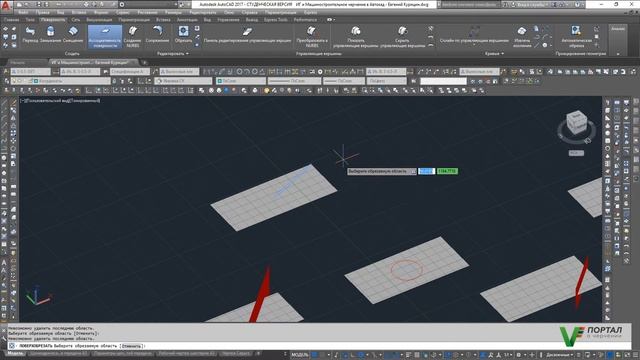Image resolution: width=640 pixels, height=360 pixels.
Task: Open Сплайн по управляющим вершинам dropdown
Action: (x=474, y=36)
